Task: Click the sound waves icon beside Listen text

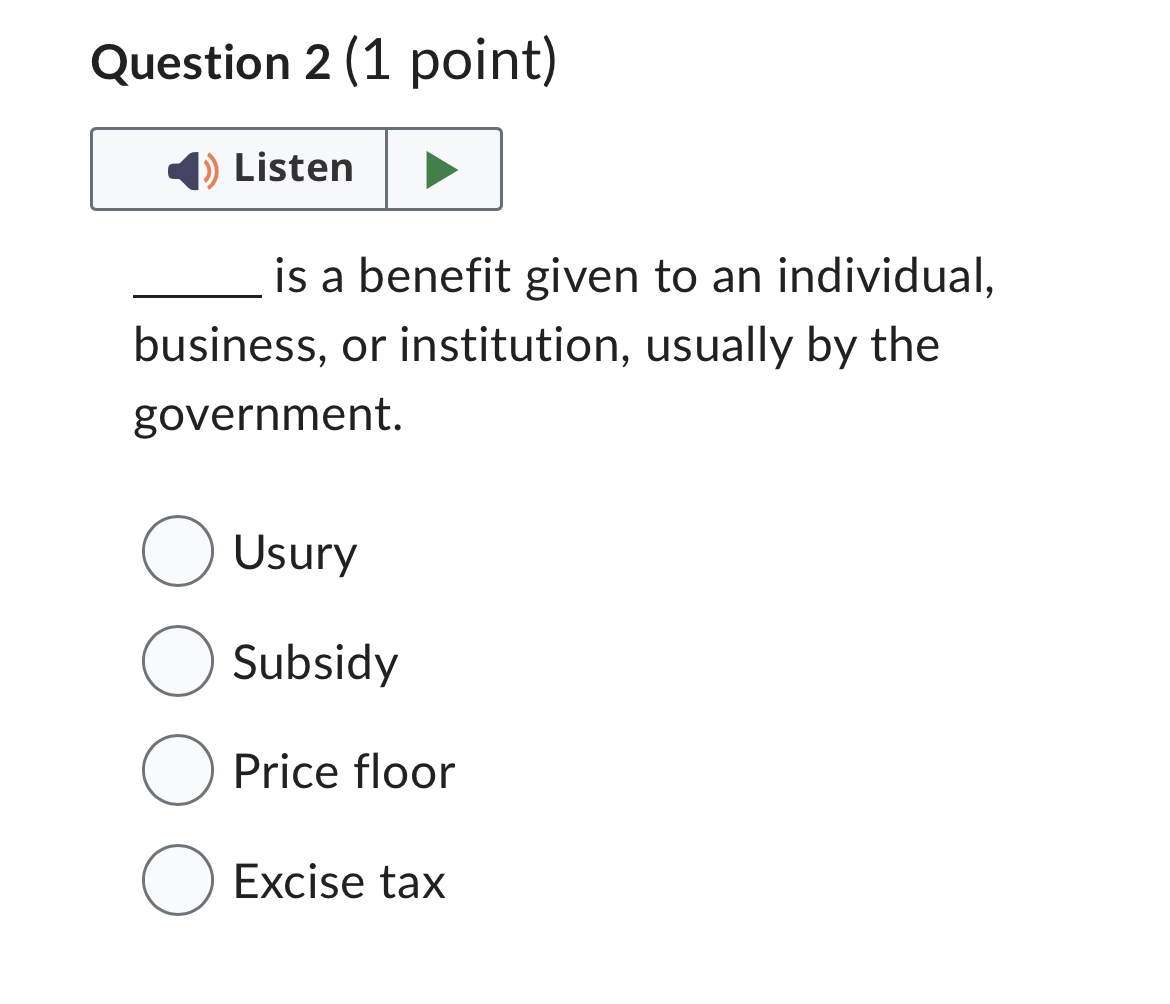Action: pyautogui.click(x=207, y=168)
